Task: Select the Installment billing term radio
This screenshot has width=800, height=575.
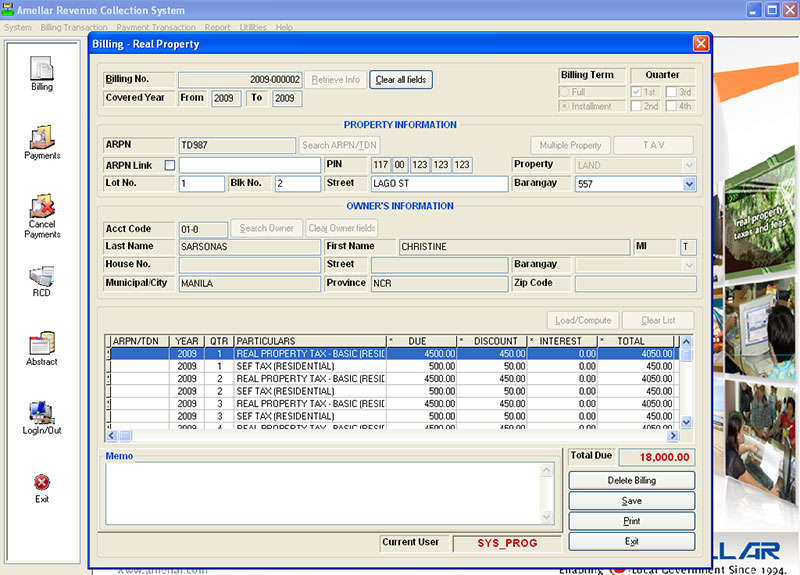Action: point(565,106)
